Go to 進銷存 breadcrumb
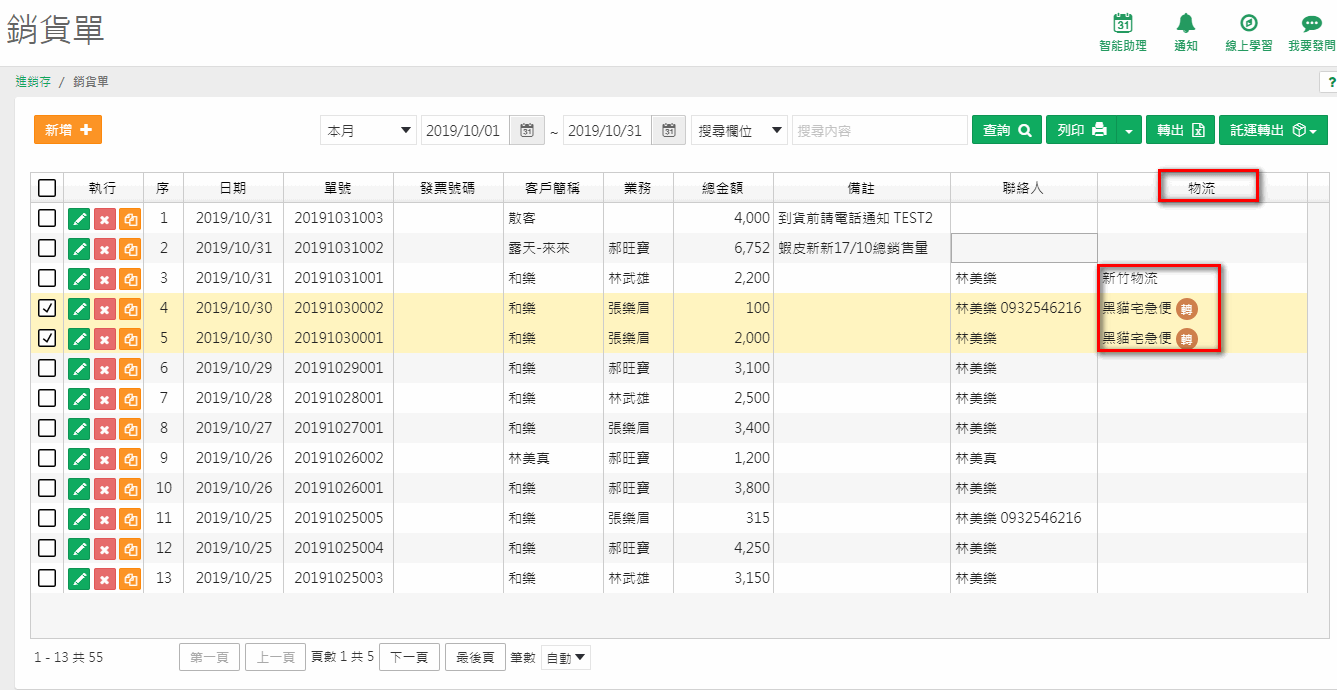This screenshot has height=690, width=1337. click(x=33, y=82)
